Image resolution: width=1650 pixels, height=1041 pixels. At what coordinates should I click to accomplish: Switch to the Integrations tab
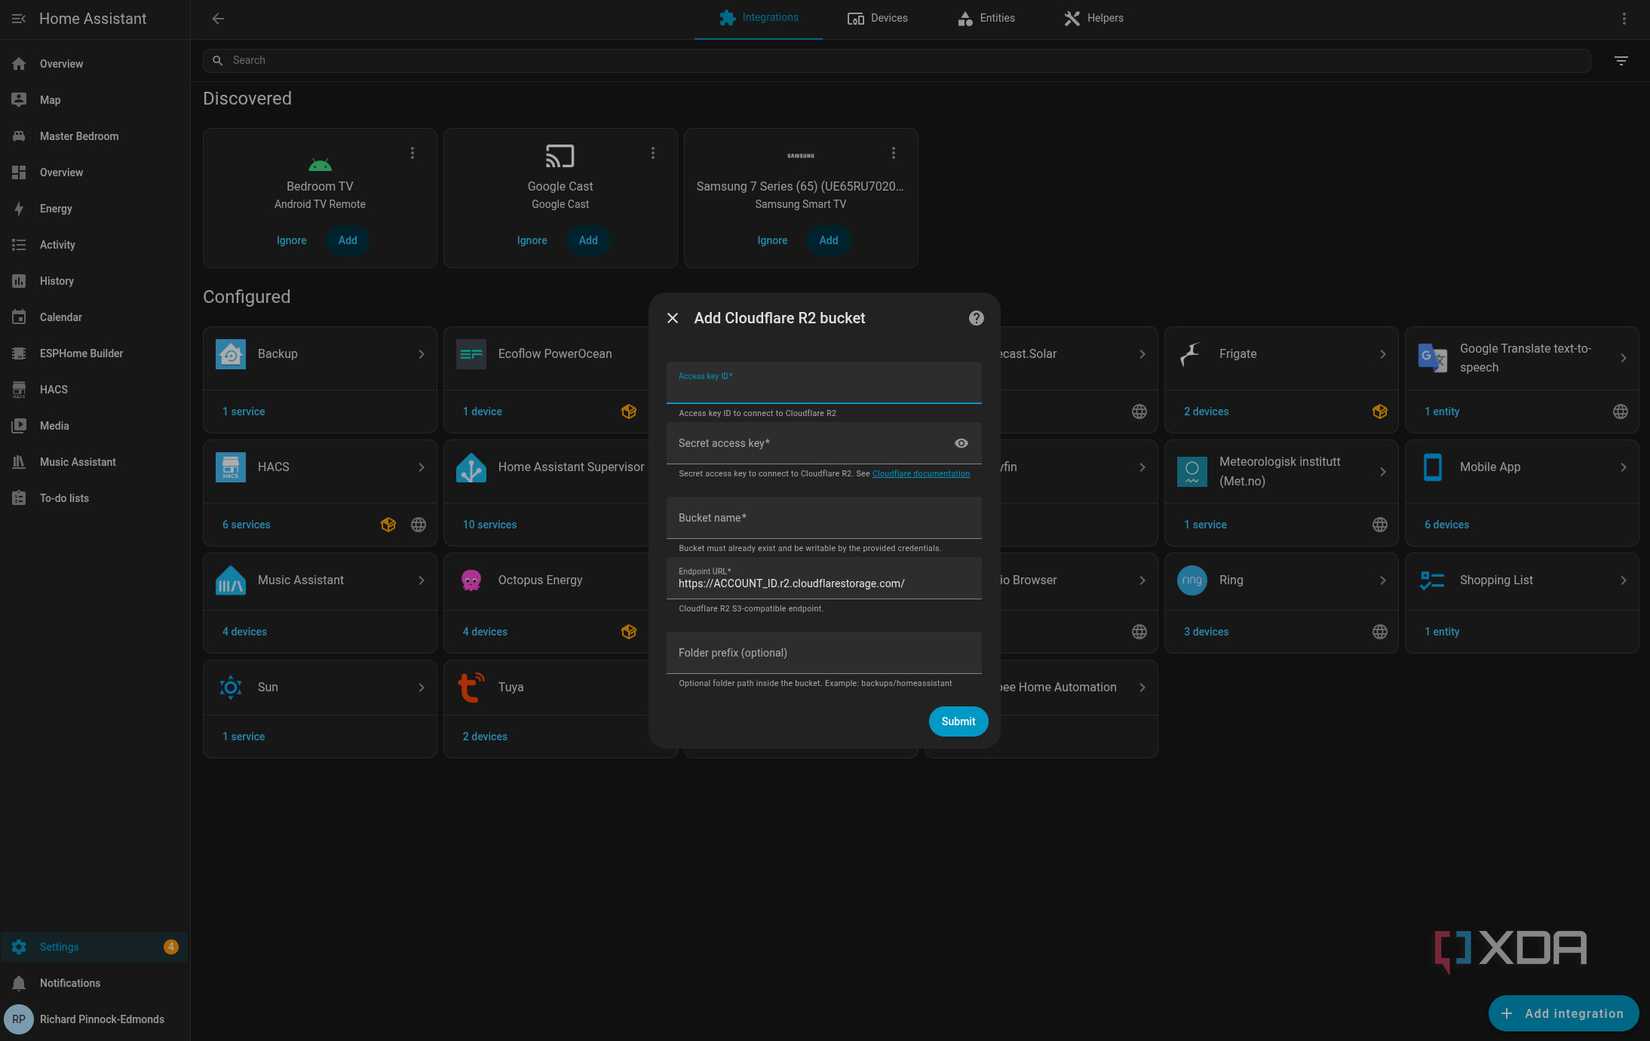758,18
